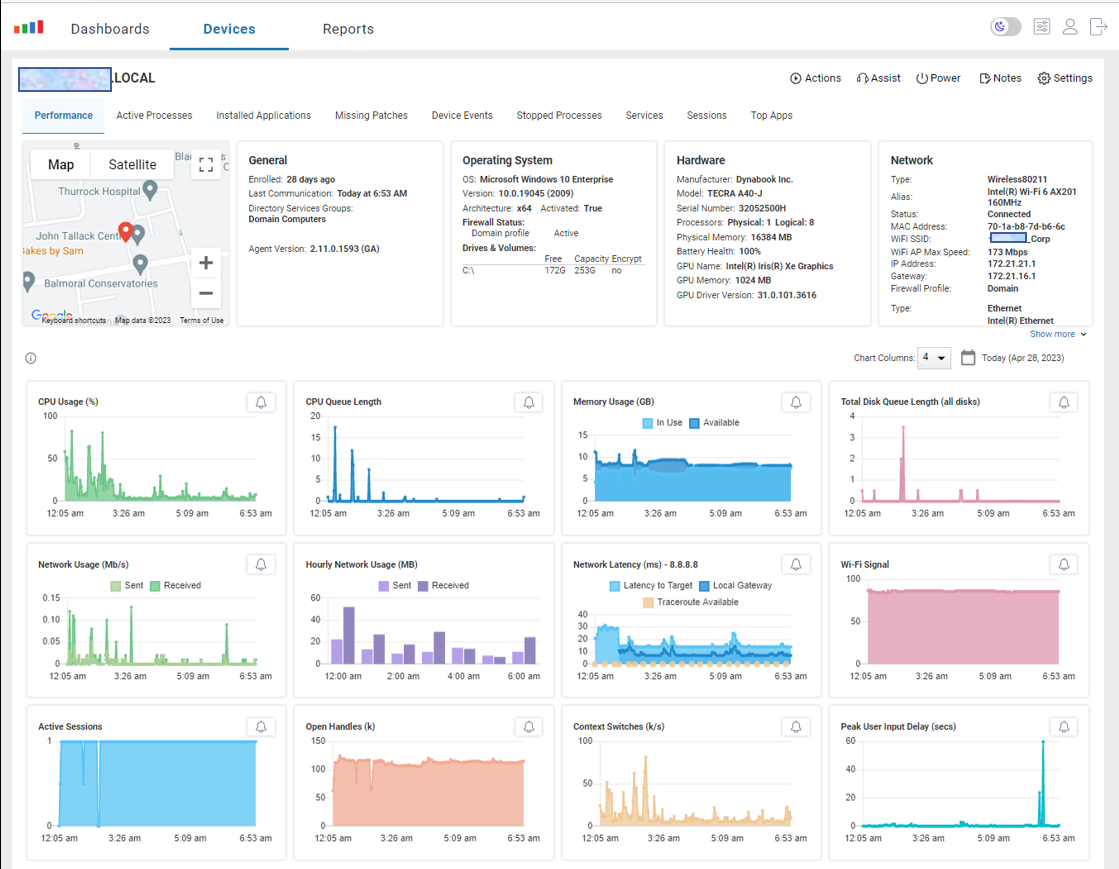Click the info icon above the charts
Screen dimensions: 1119x869
point(31,358)
